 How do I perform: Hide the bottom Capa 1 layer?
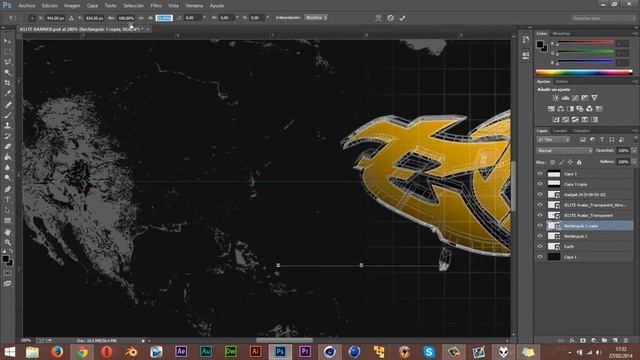[540, 257]
